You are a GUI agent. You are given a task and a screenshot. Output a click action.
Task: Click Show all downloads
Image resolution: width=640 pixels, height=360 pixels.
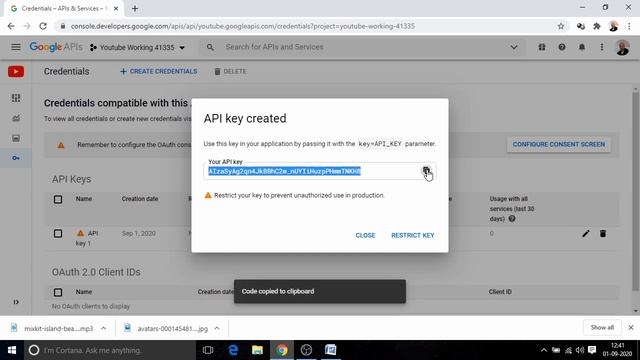click(x=602, y=327)
